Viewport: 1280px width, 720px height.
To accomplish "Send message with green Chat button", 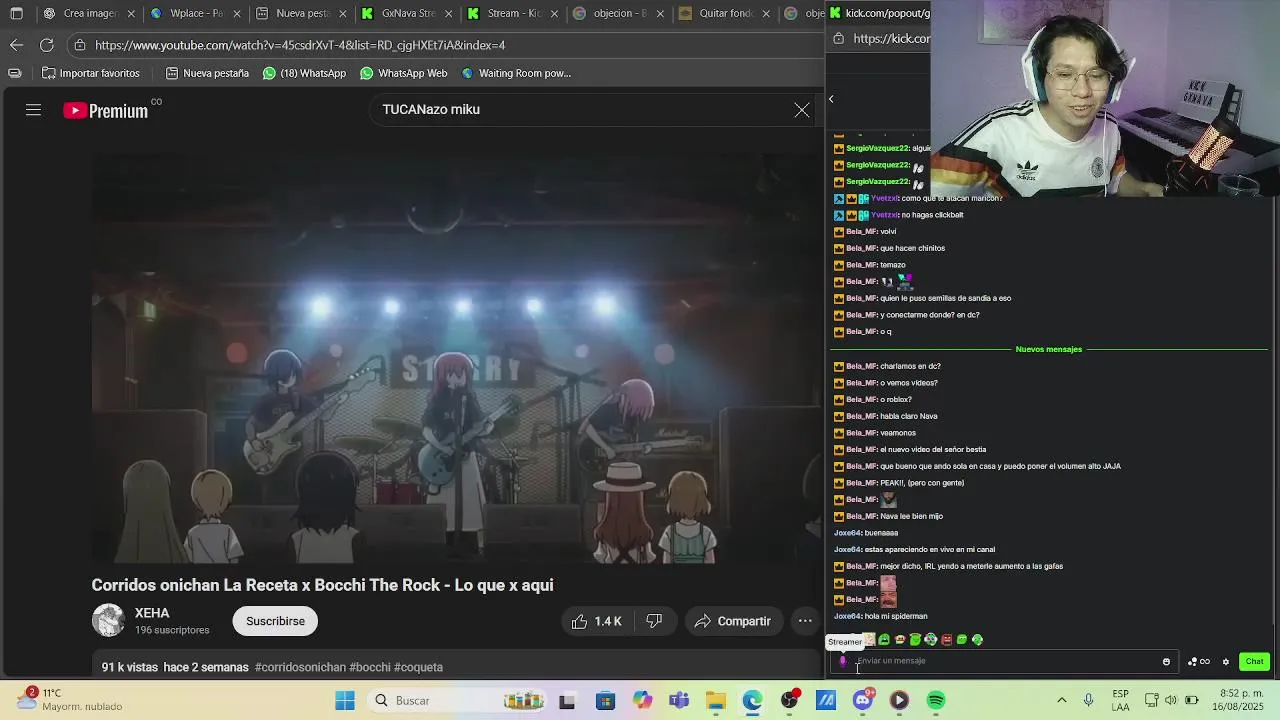I will (1254, 661).
